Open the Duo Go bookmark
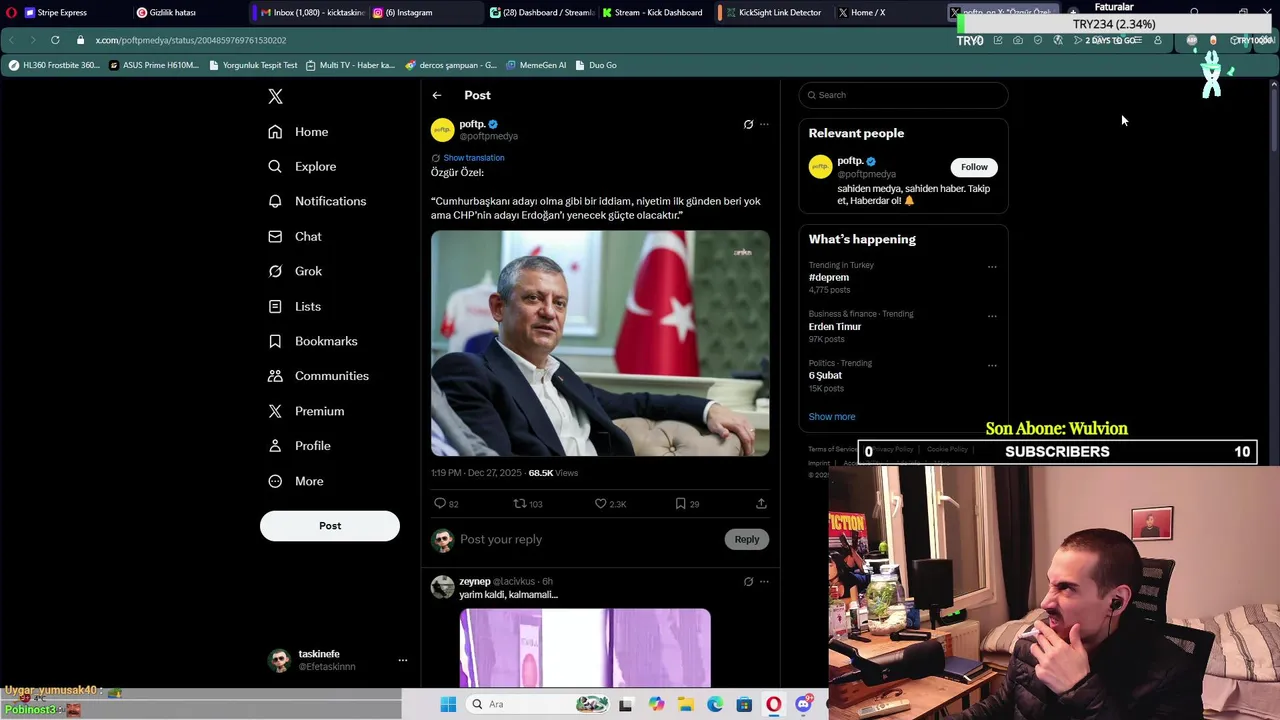1280x720 pixels. pyautogui.click(x=595, y=65)
